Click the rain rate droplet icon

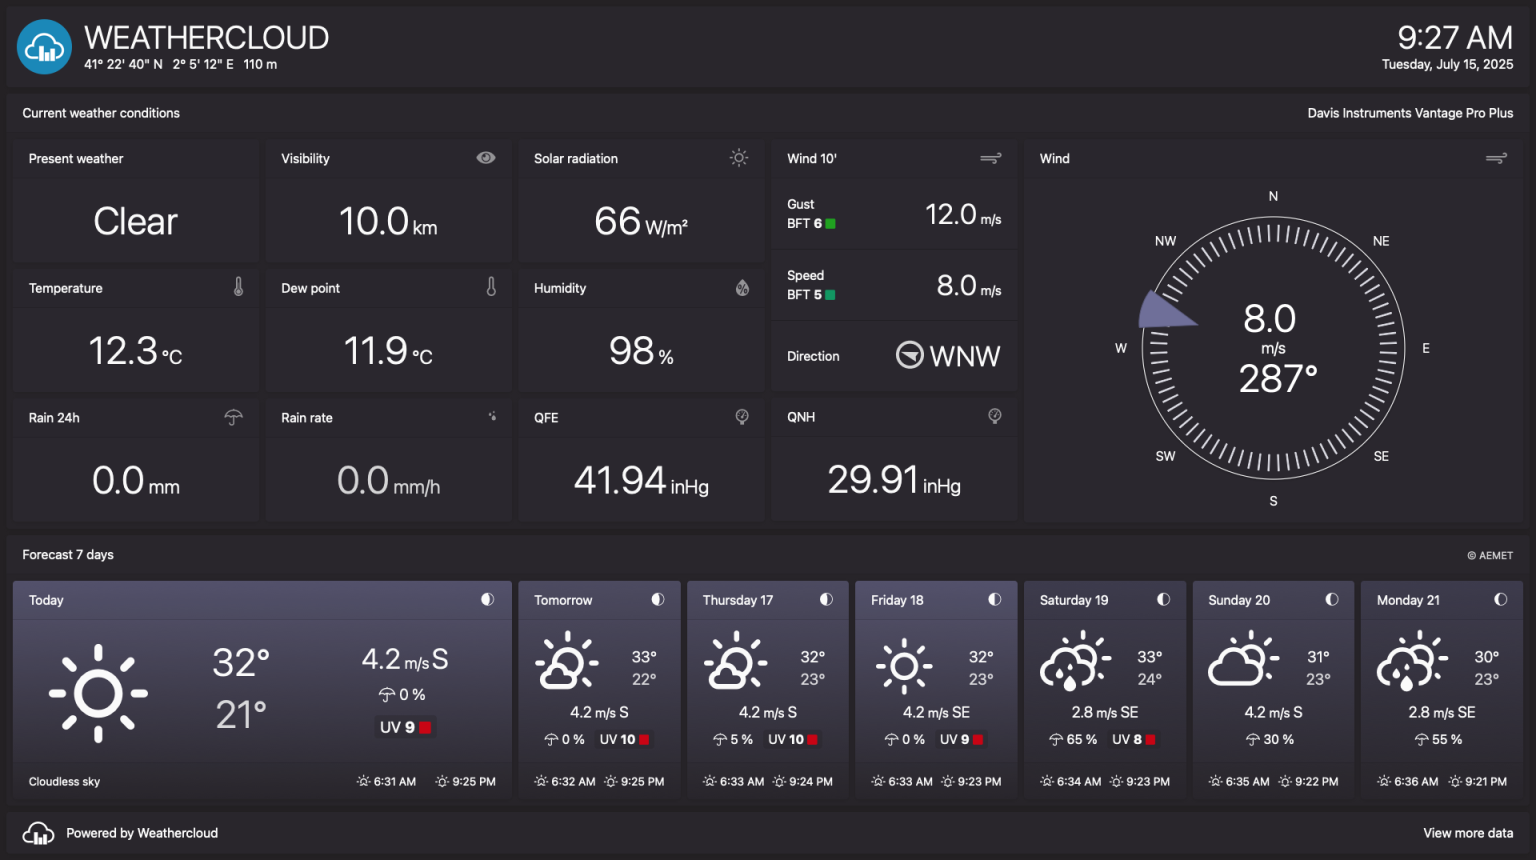(x=492, y=417)
